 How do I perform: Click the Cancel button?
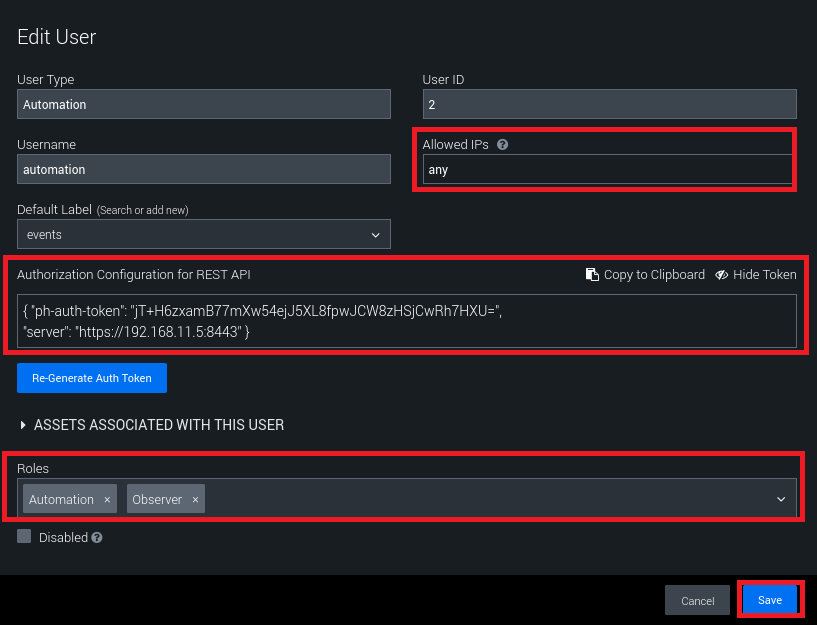(x=697, y=600)
